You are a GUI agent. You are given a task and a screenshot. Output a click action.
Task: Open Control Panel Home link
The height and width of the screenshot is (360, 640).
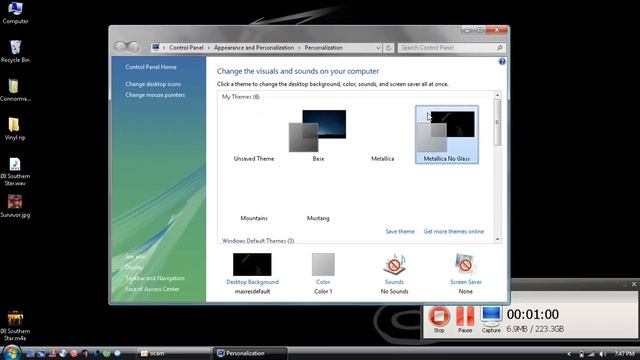tap(151, 67)
